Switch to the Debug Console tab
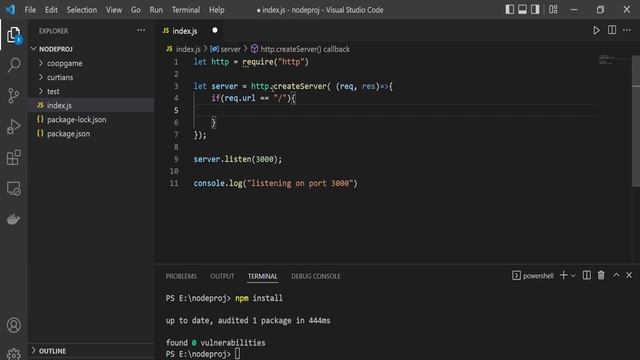The width and height of the screenshot is (640, 360). click(x=316, y=276)
